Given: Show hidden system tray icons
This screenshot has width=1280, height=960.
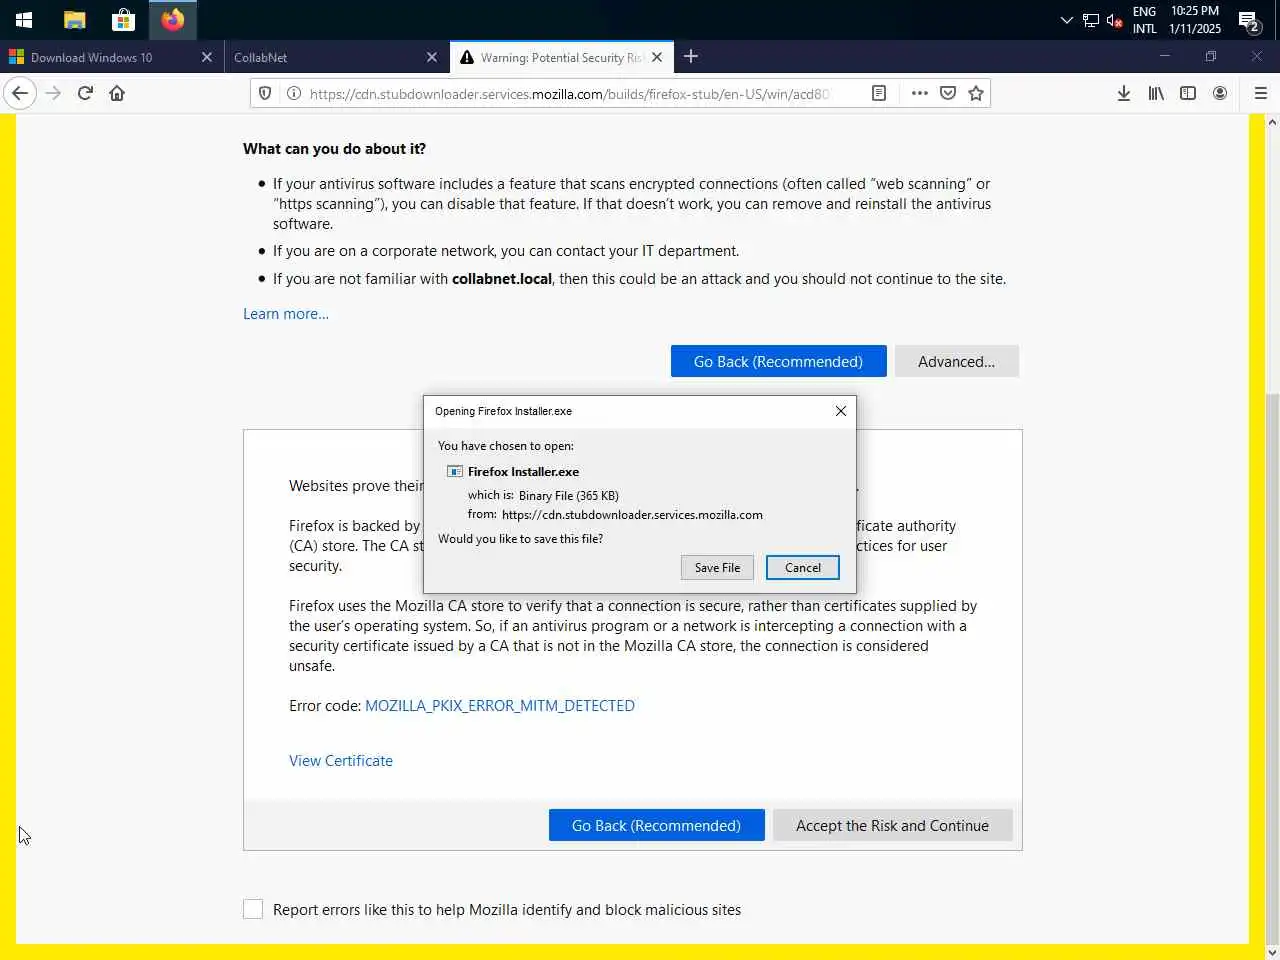Looking at the screenshot, I should pyautogui.click(x=1066, y=20).
